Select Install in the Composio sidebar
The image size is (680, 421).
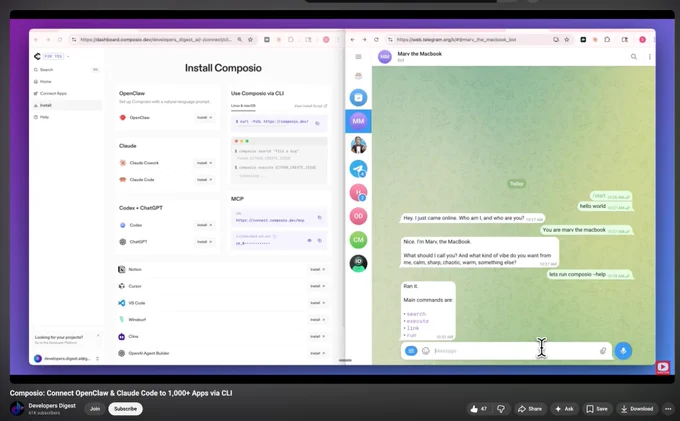(x=66, y=105)
